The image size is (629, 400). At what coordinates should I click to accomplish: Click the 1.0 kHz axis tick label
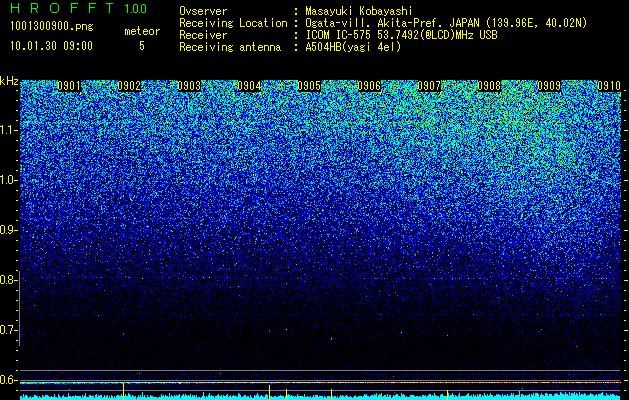pos(8,180)
